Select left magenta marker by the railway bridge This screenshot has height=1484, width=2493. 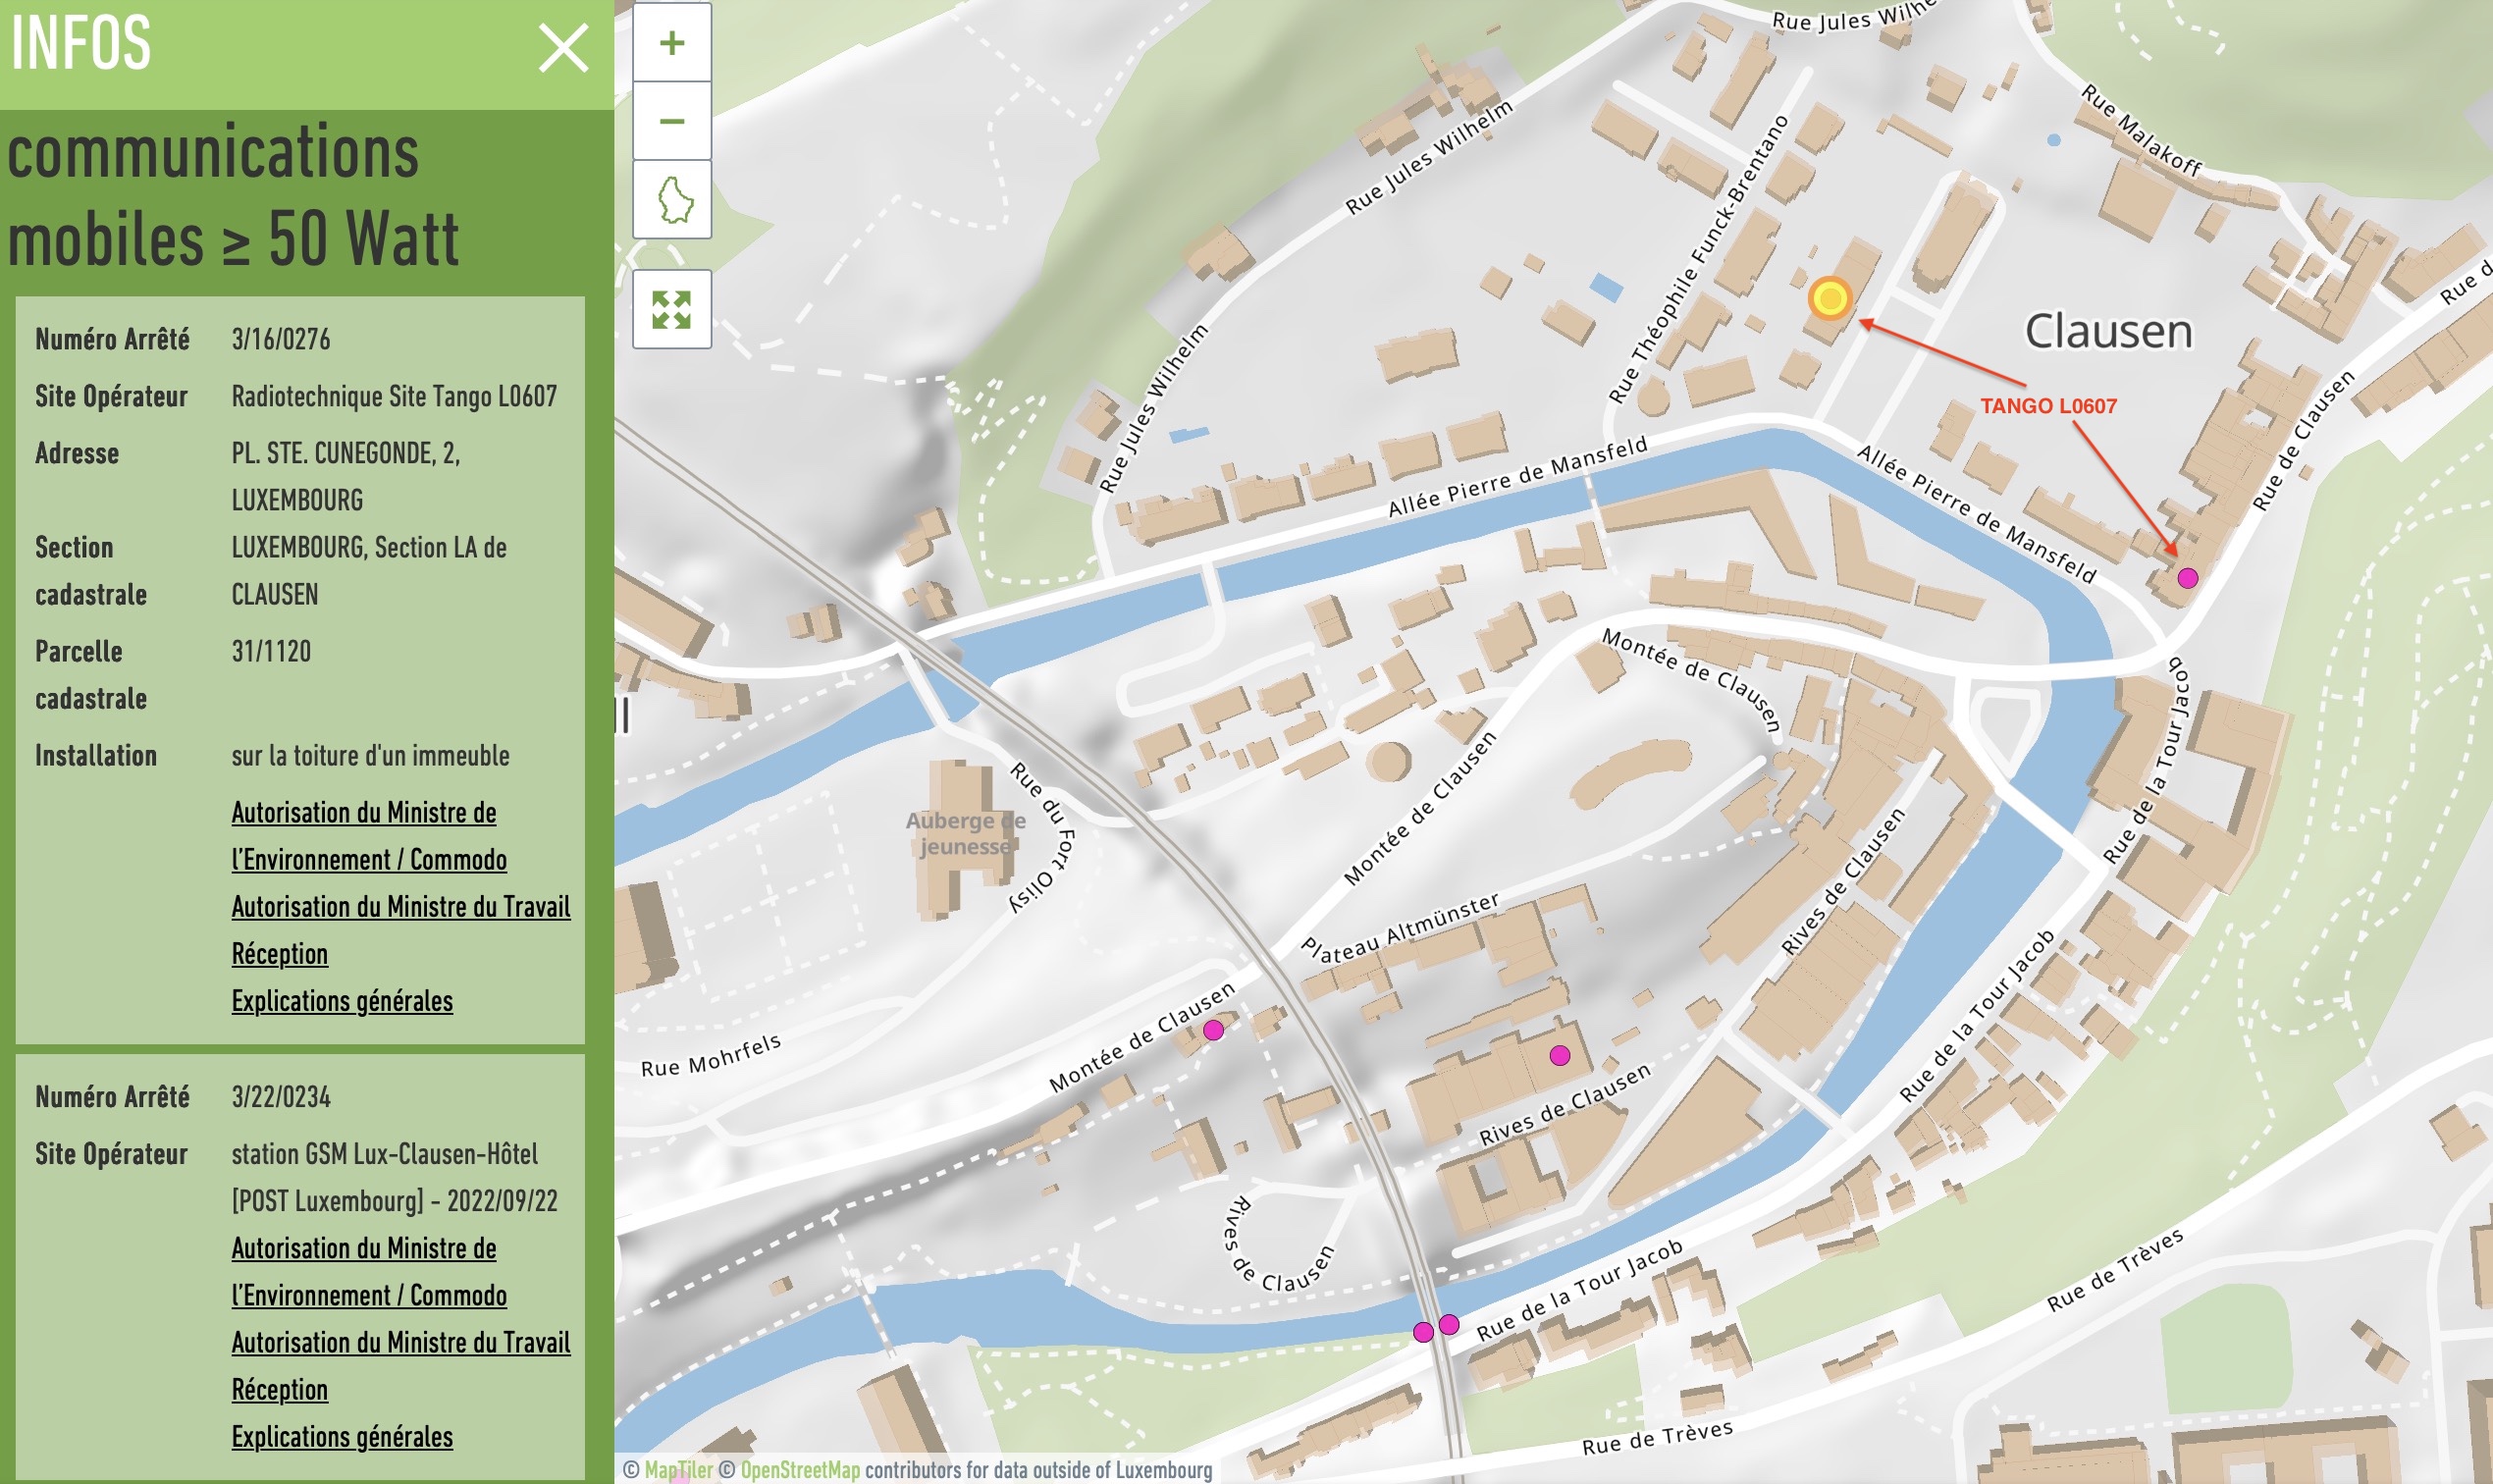(x=1423, y=1332)
